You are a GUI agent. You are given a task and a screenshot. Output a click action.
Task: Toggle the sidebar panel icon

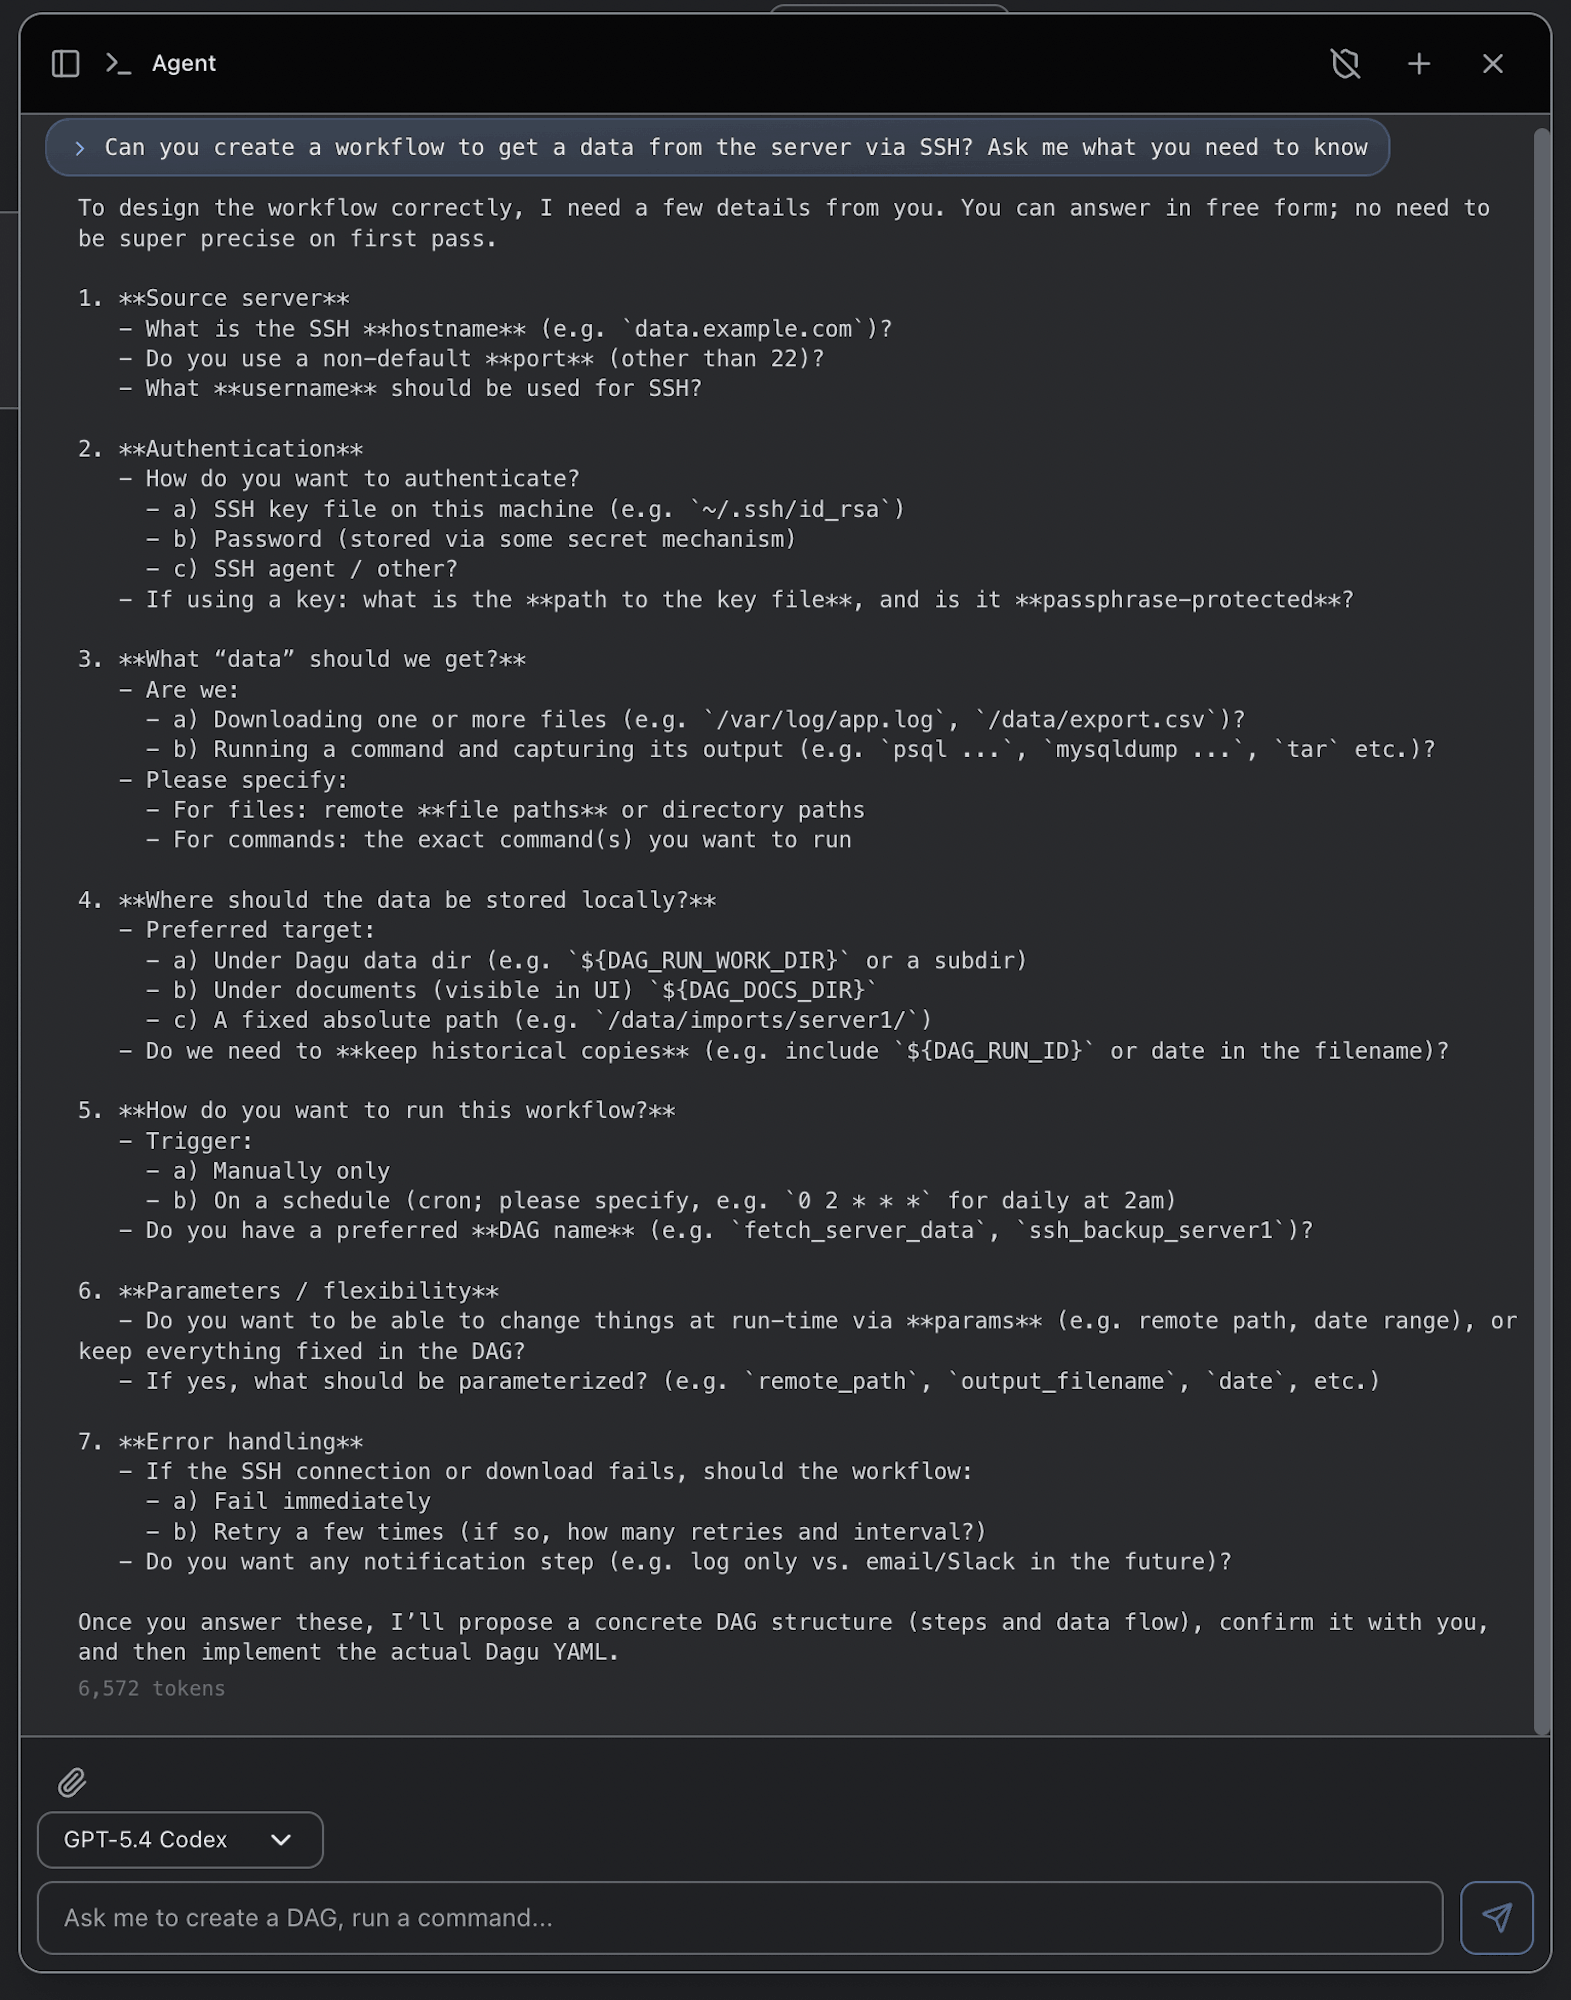65,64
